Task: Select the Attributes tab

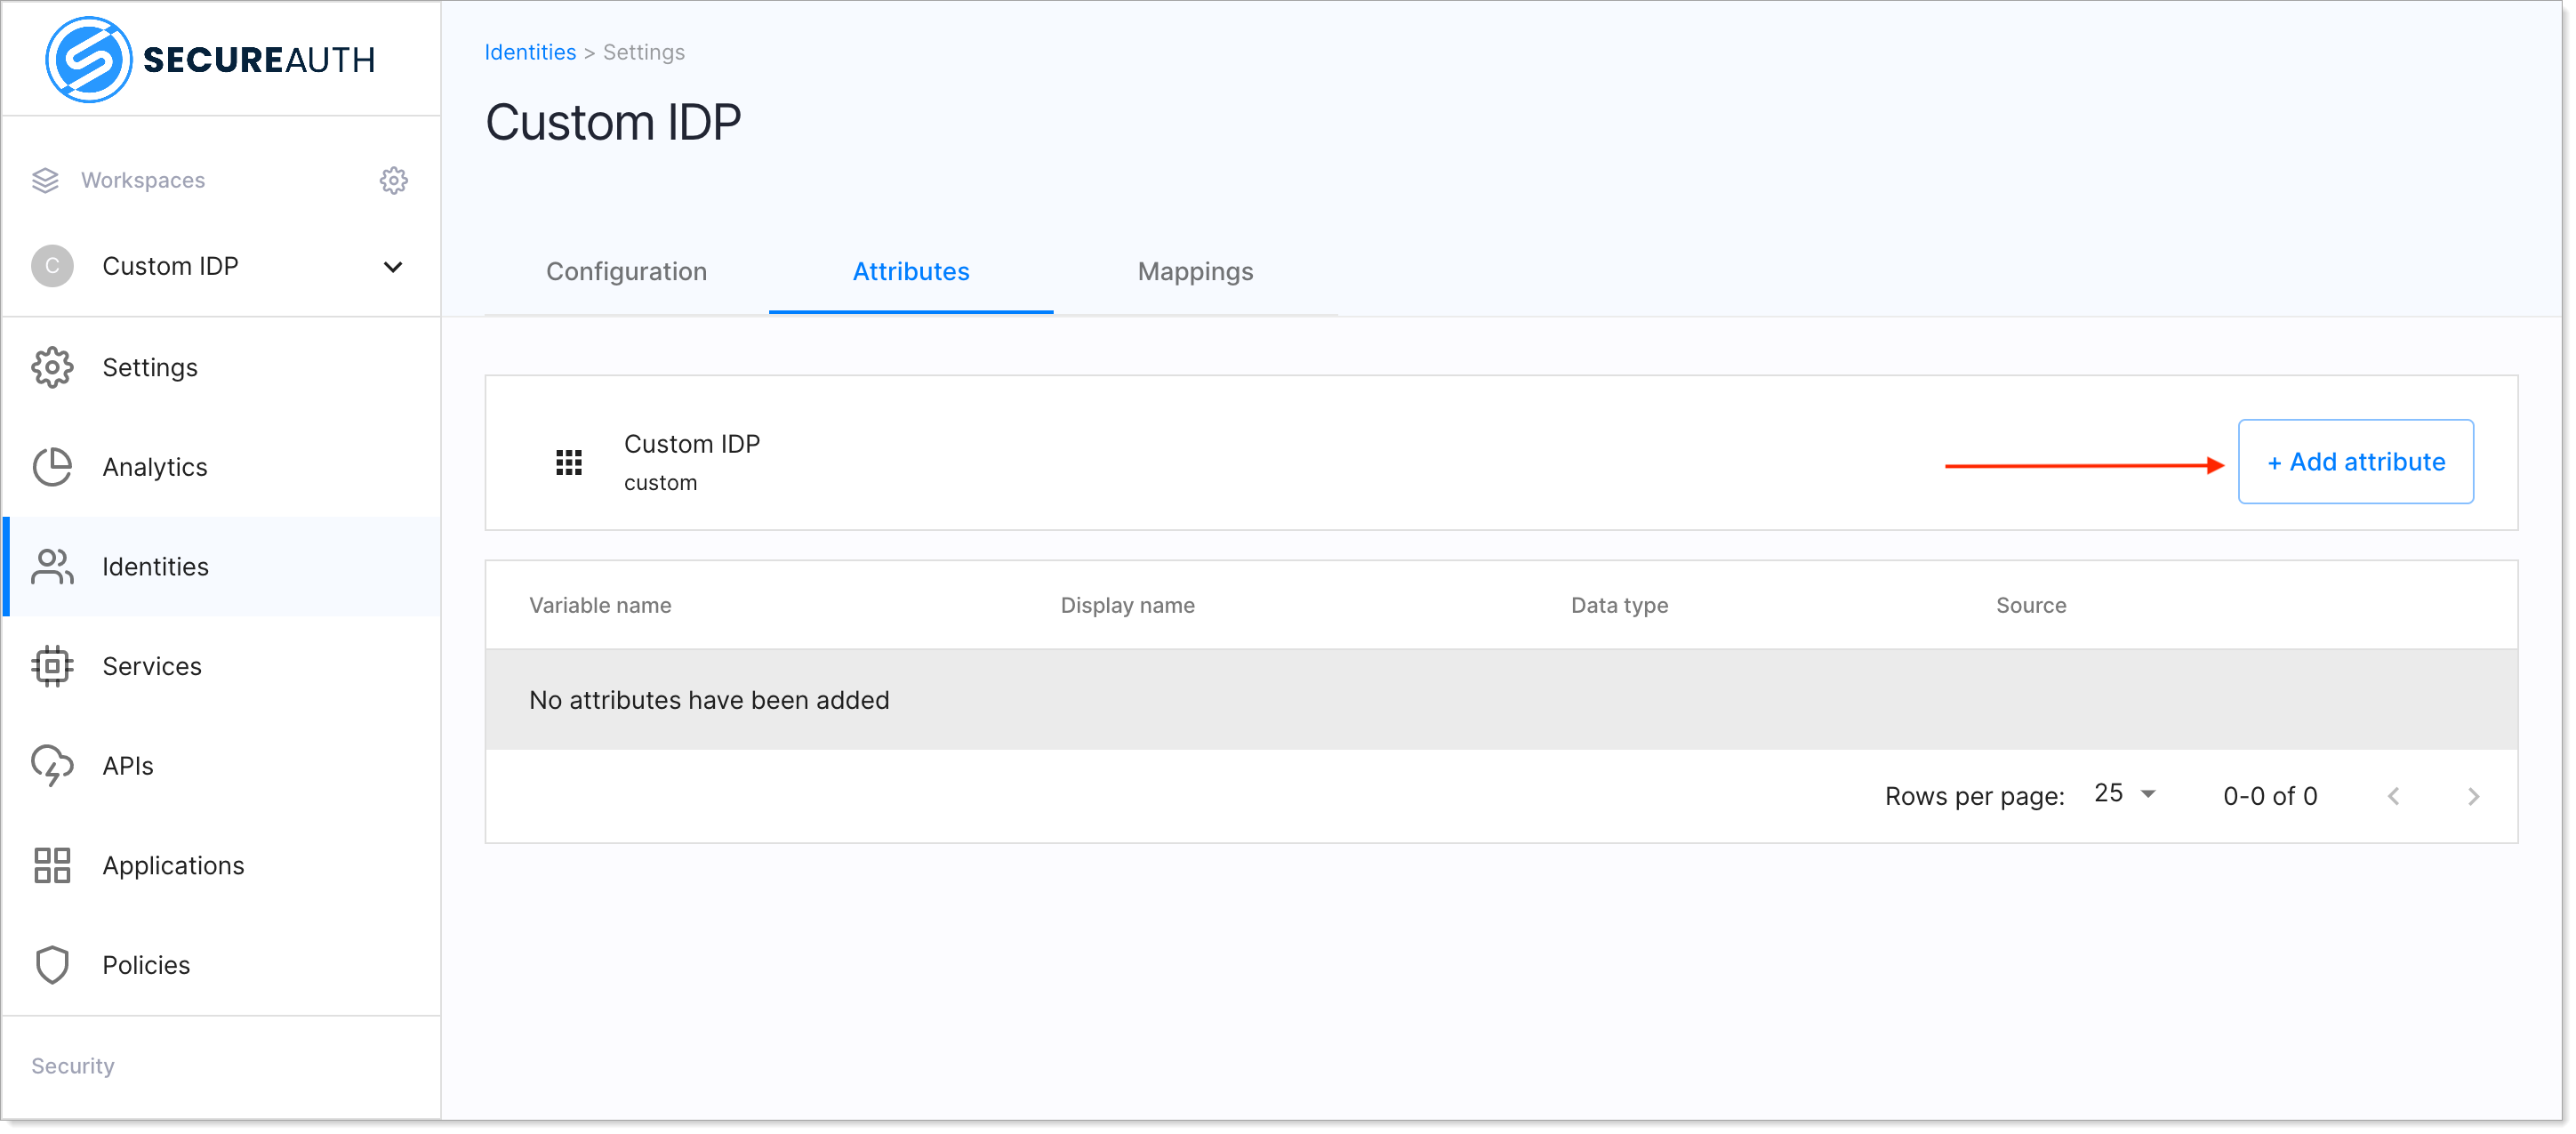Action: (910, 272)
